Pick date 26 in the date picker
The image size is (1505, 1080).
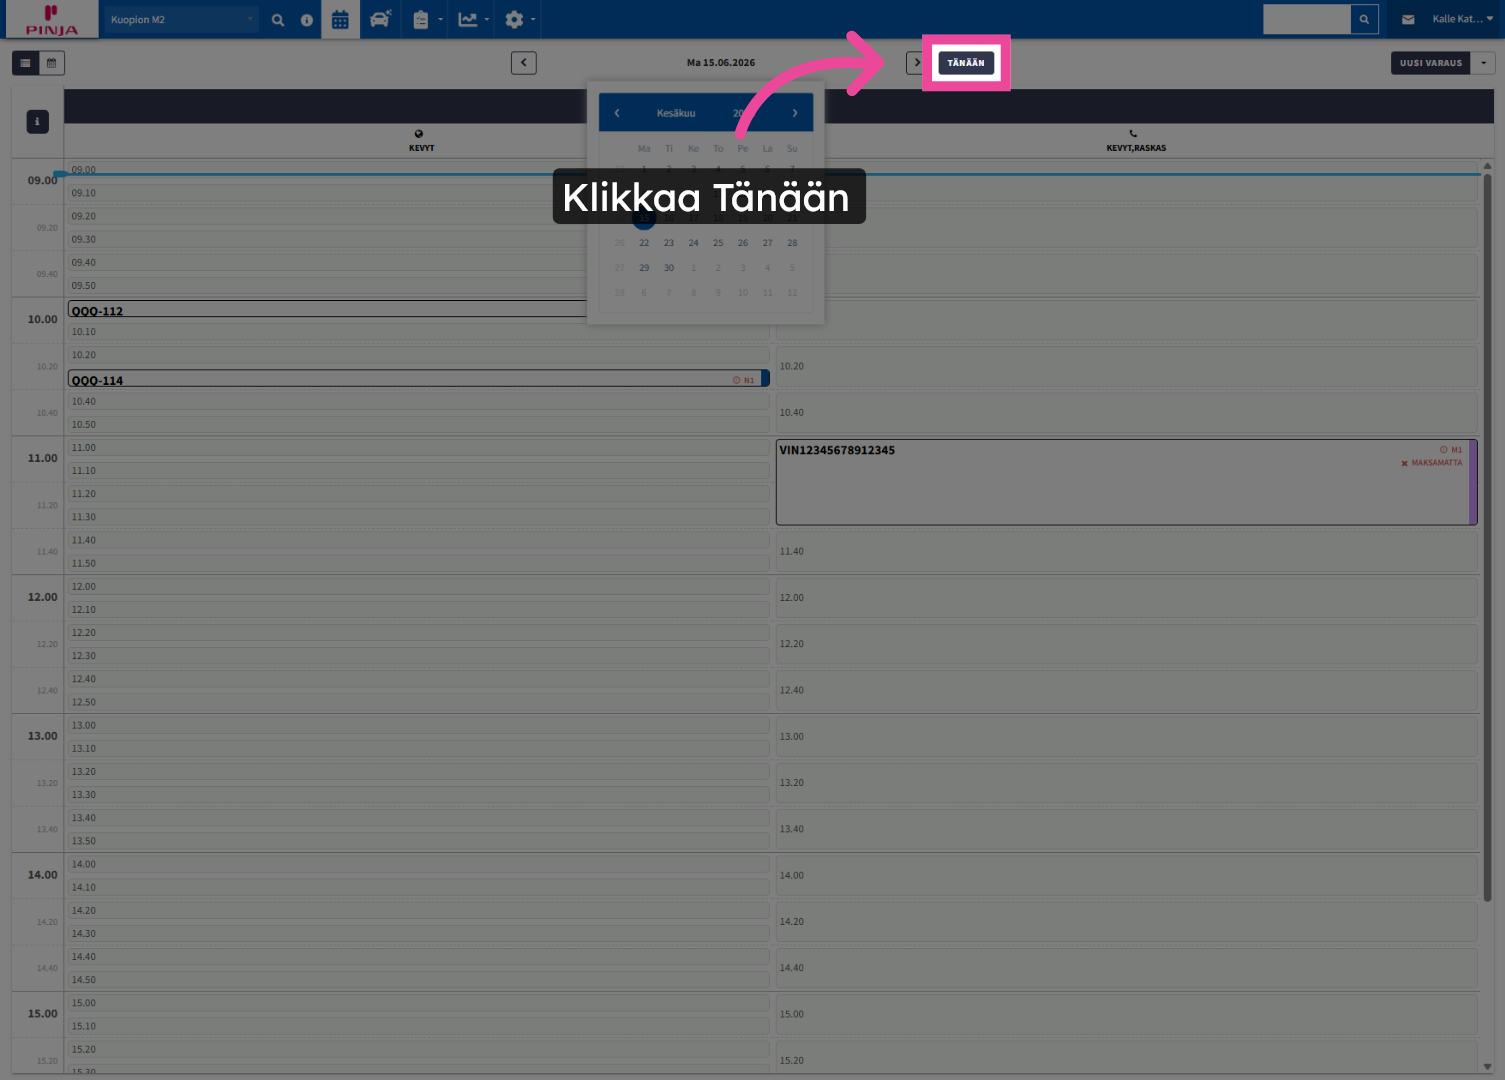point(743,243)
